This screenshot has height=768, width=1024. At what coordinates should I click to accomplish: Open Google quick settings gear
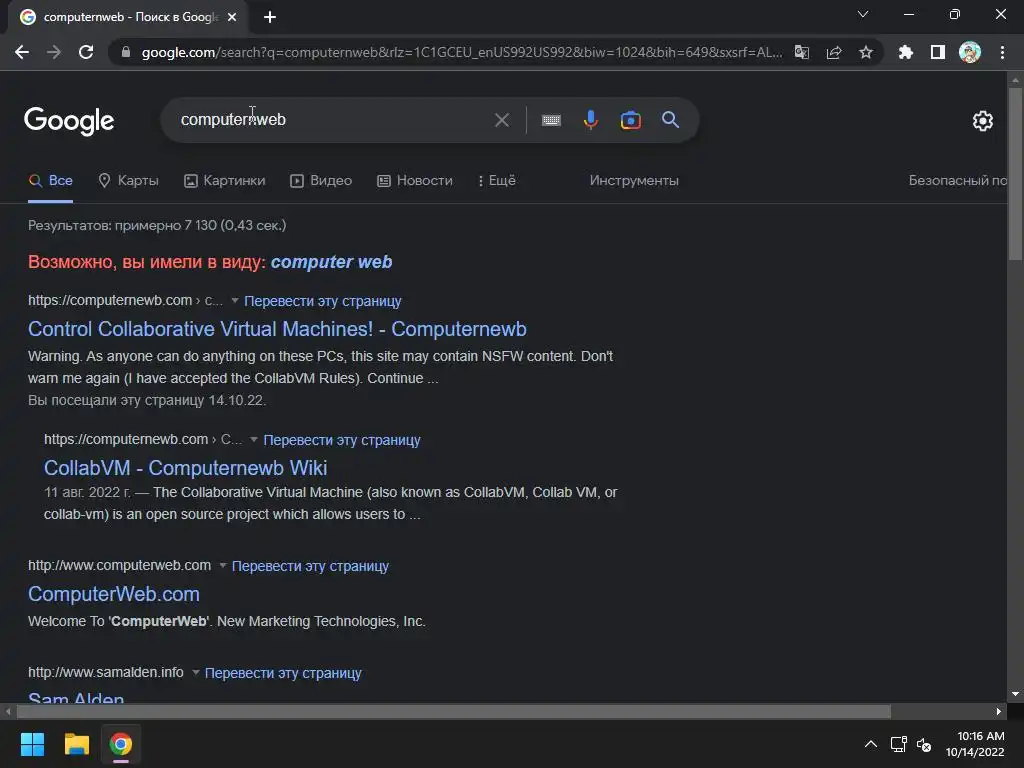pos(983,121)
